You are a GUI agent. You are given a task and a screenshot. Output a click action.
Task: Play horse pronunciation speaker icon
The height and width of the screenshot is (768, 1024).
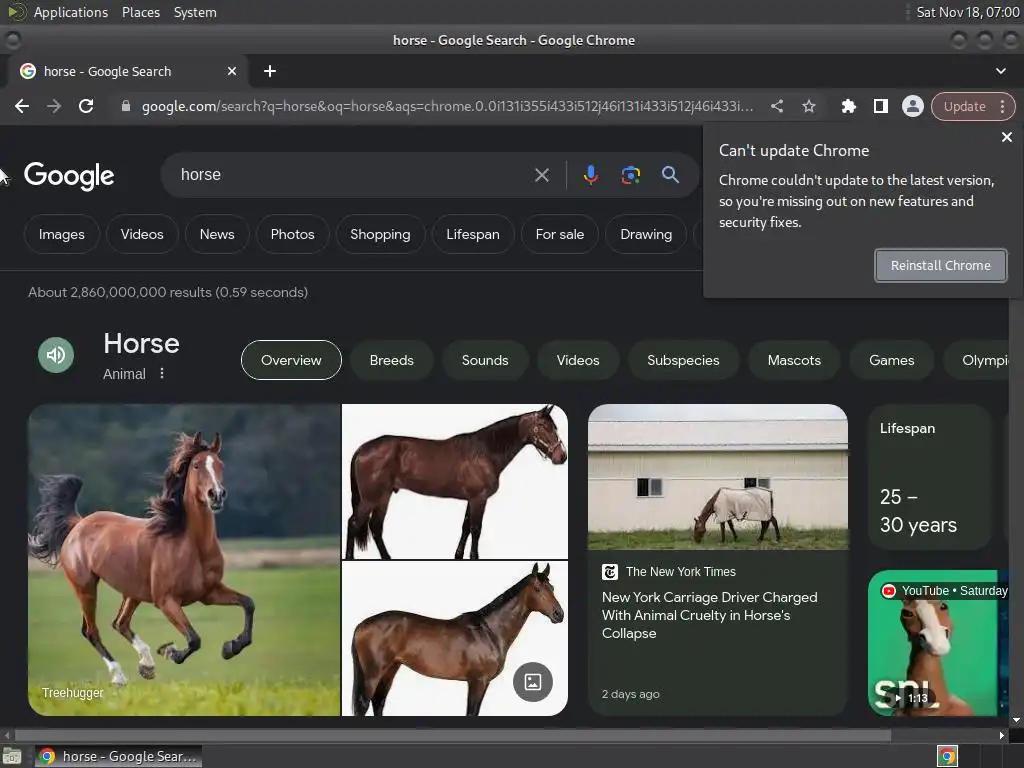click(56, 355)
